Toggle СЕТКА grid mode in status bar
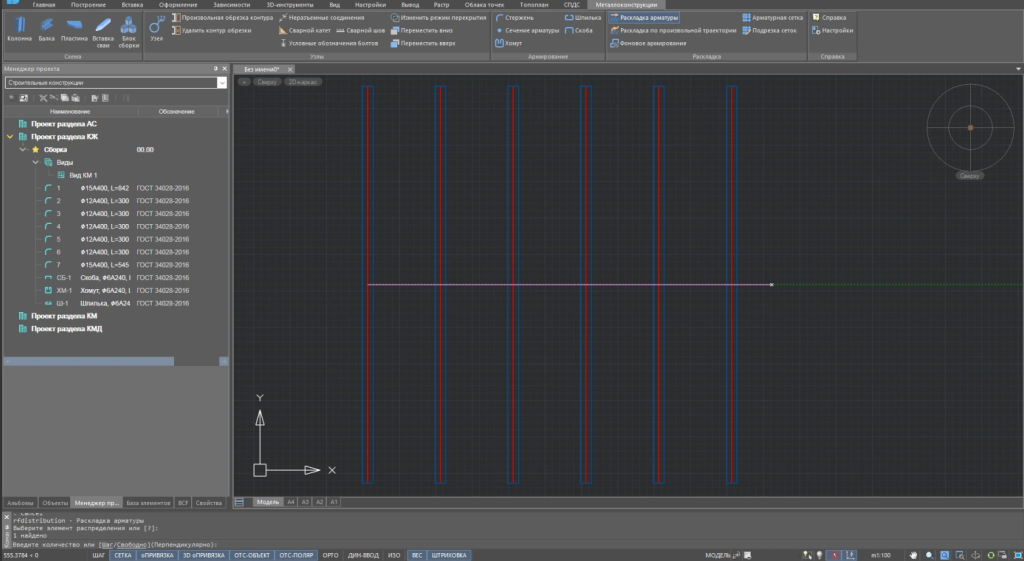The height and width of the screenshot is (561, 1024). pyautogui.click(x=122, y=554)
